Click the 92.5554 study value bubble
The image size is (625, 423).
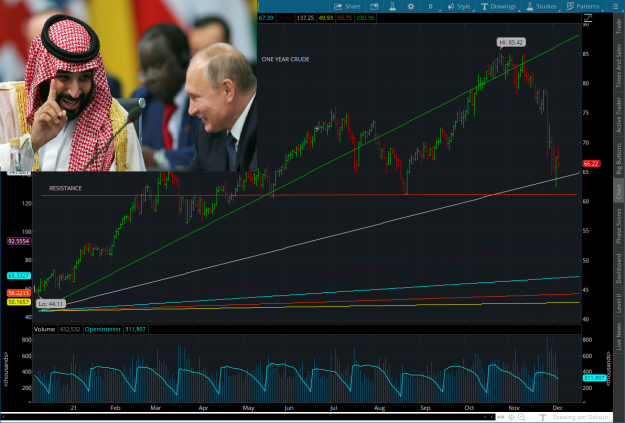click(19, 241)
